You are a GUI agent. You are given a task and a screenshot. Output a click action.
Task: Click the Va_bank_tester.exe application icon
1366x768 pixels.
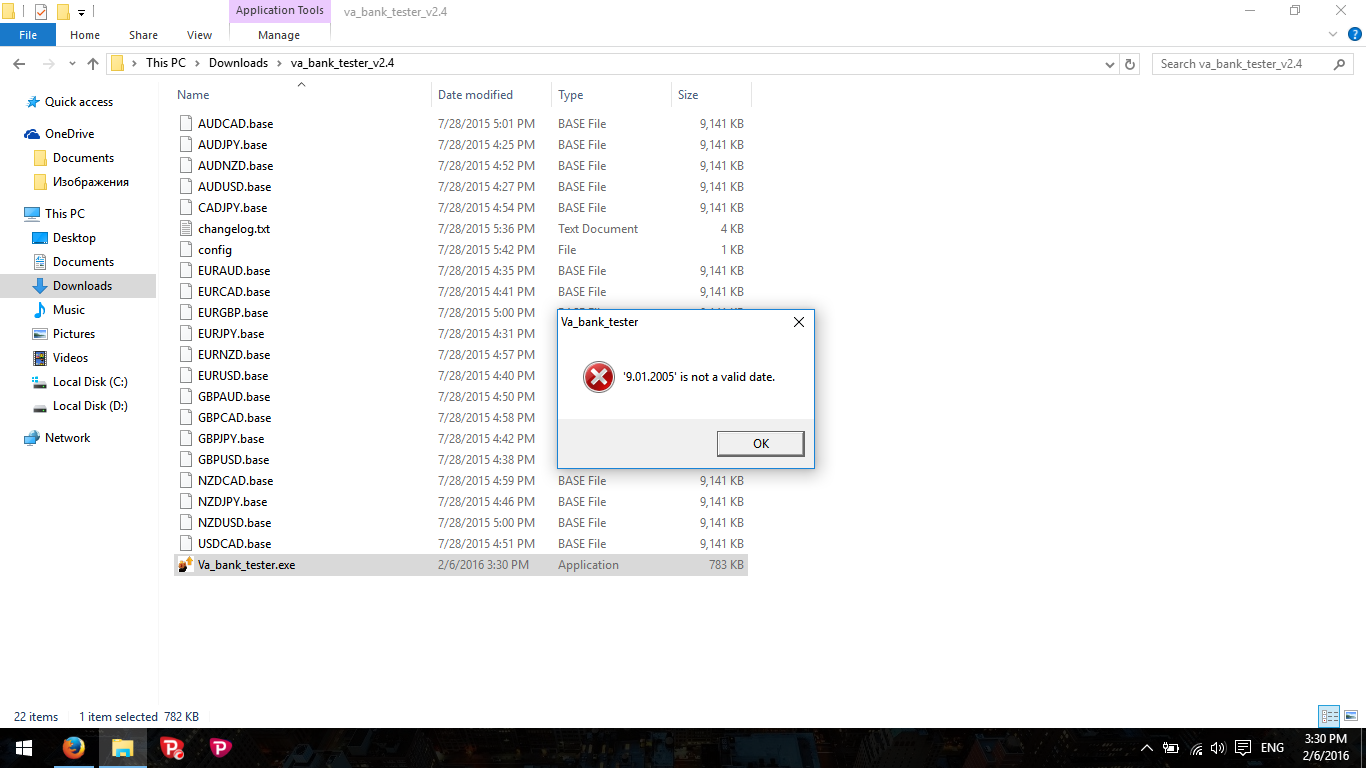coord(185,565)
